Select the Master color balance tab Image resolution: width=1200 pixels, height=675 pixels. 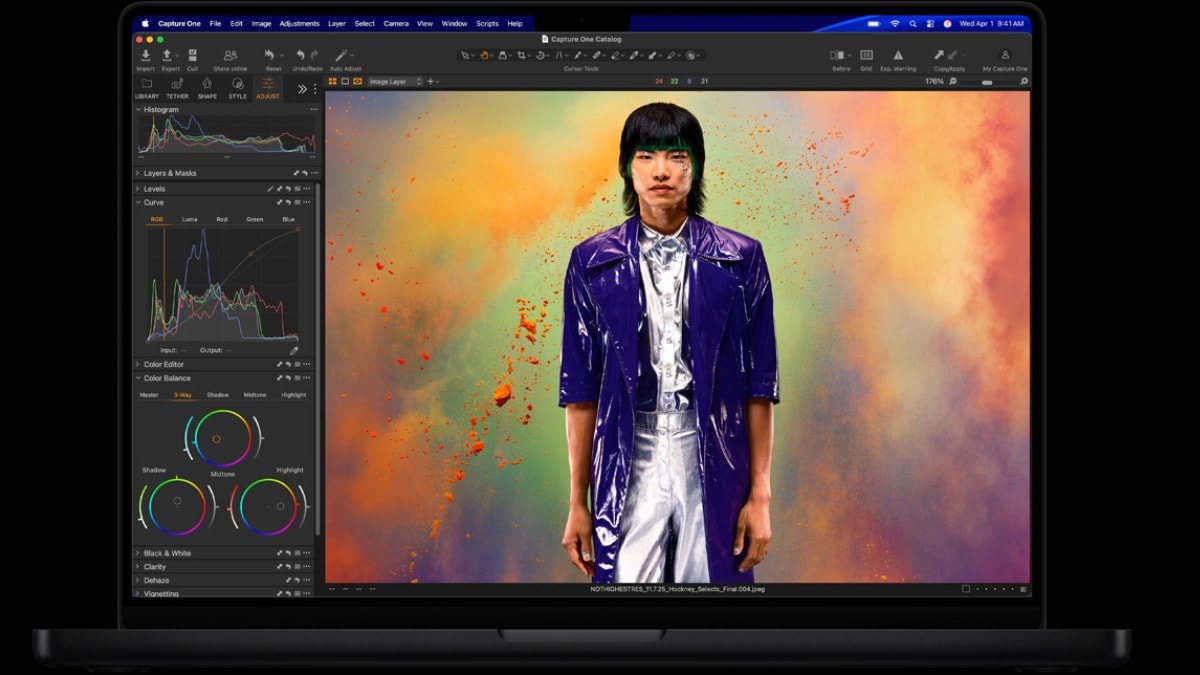(149, 395)
